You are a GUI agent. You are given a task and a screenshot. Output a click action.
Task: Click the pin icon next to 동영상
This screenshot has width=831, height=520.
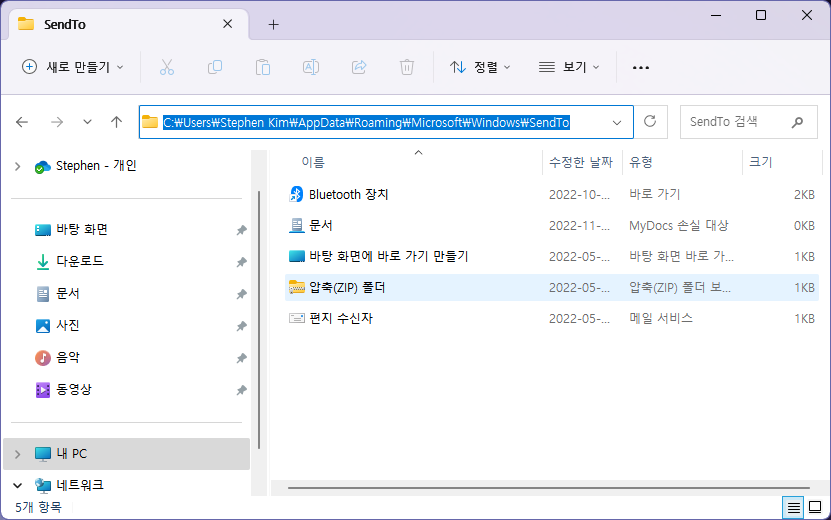241,390
